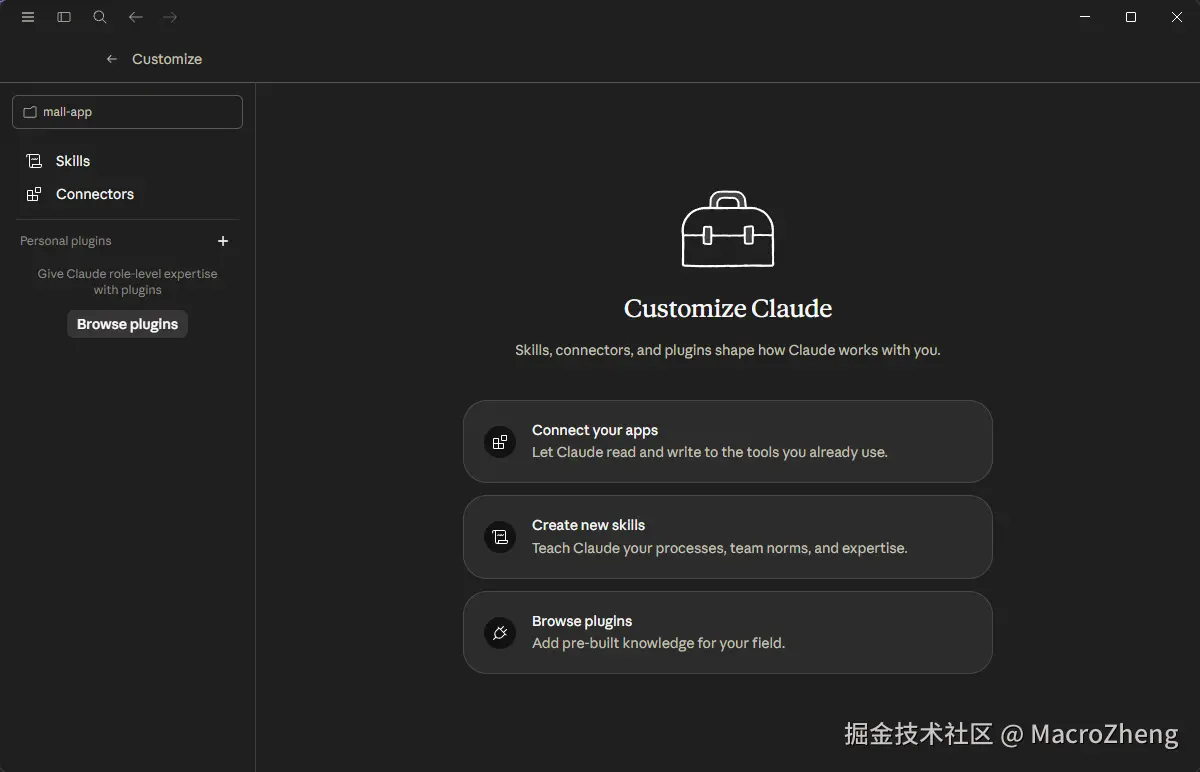Image resolution: width=1200 pixels, height=772 pixels.
Task: Click the search magnifier icon
Action: coord(100,17)
